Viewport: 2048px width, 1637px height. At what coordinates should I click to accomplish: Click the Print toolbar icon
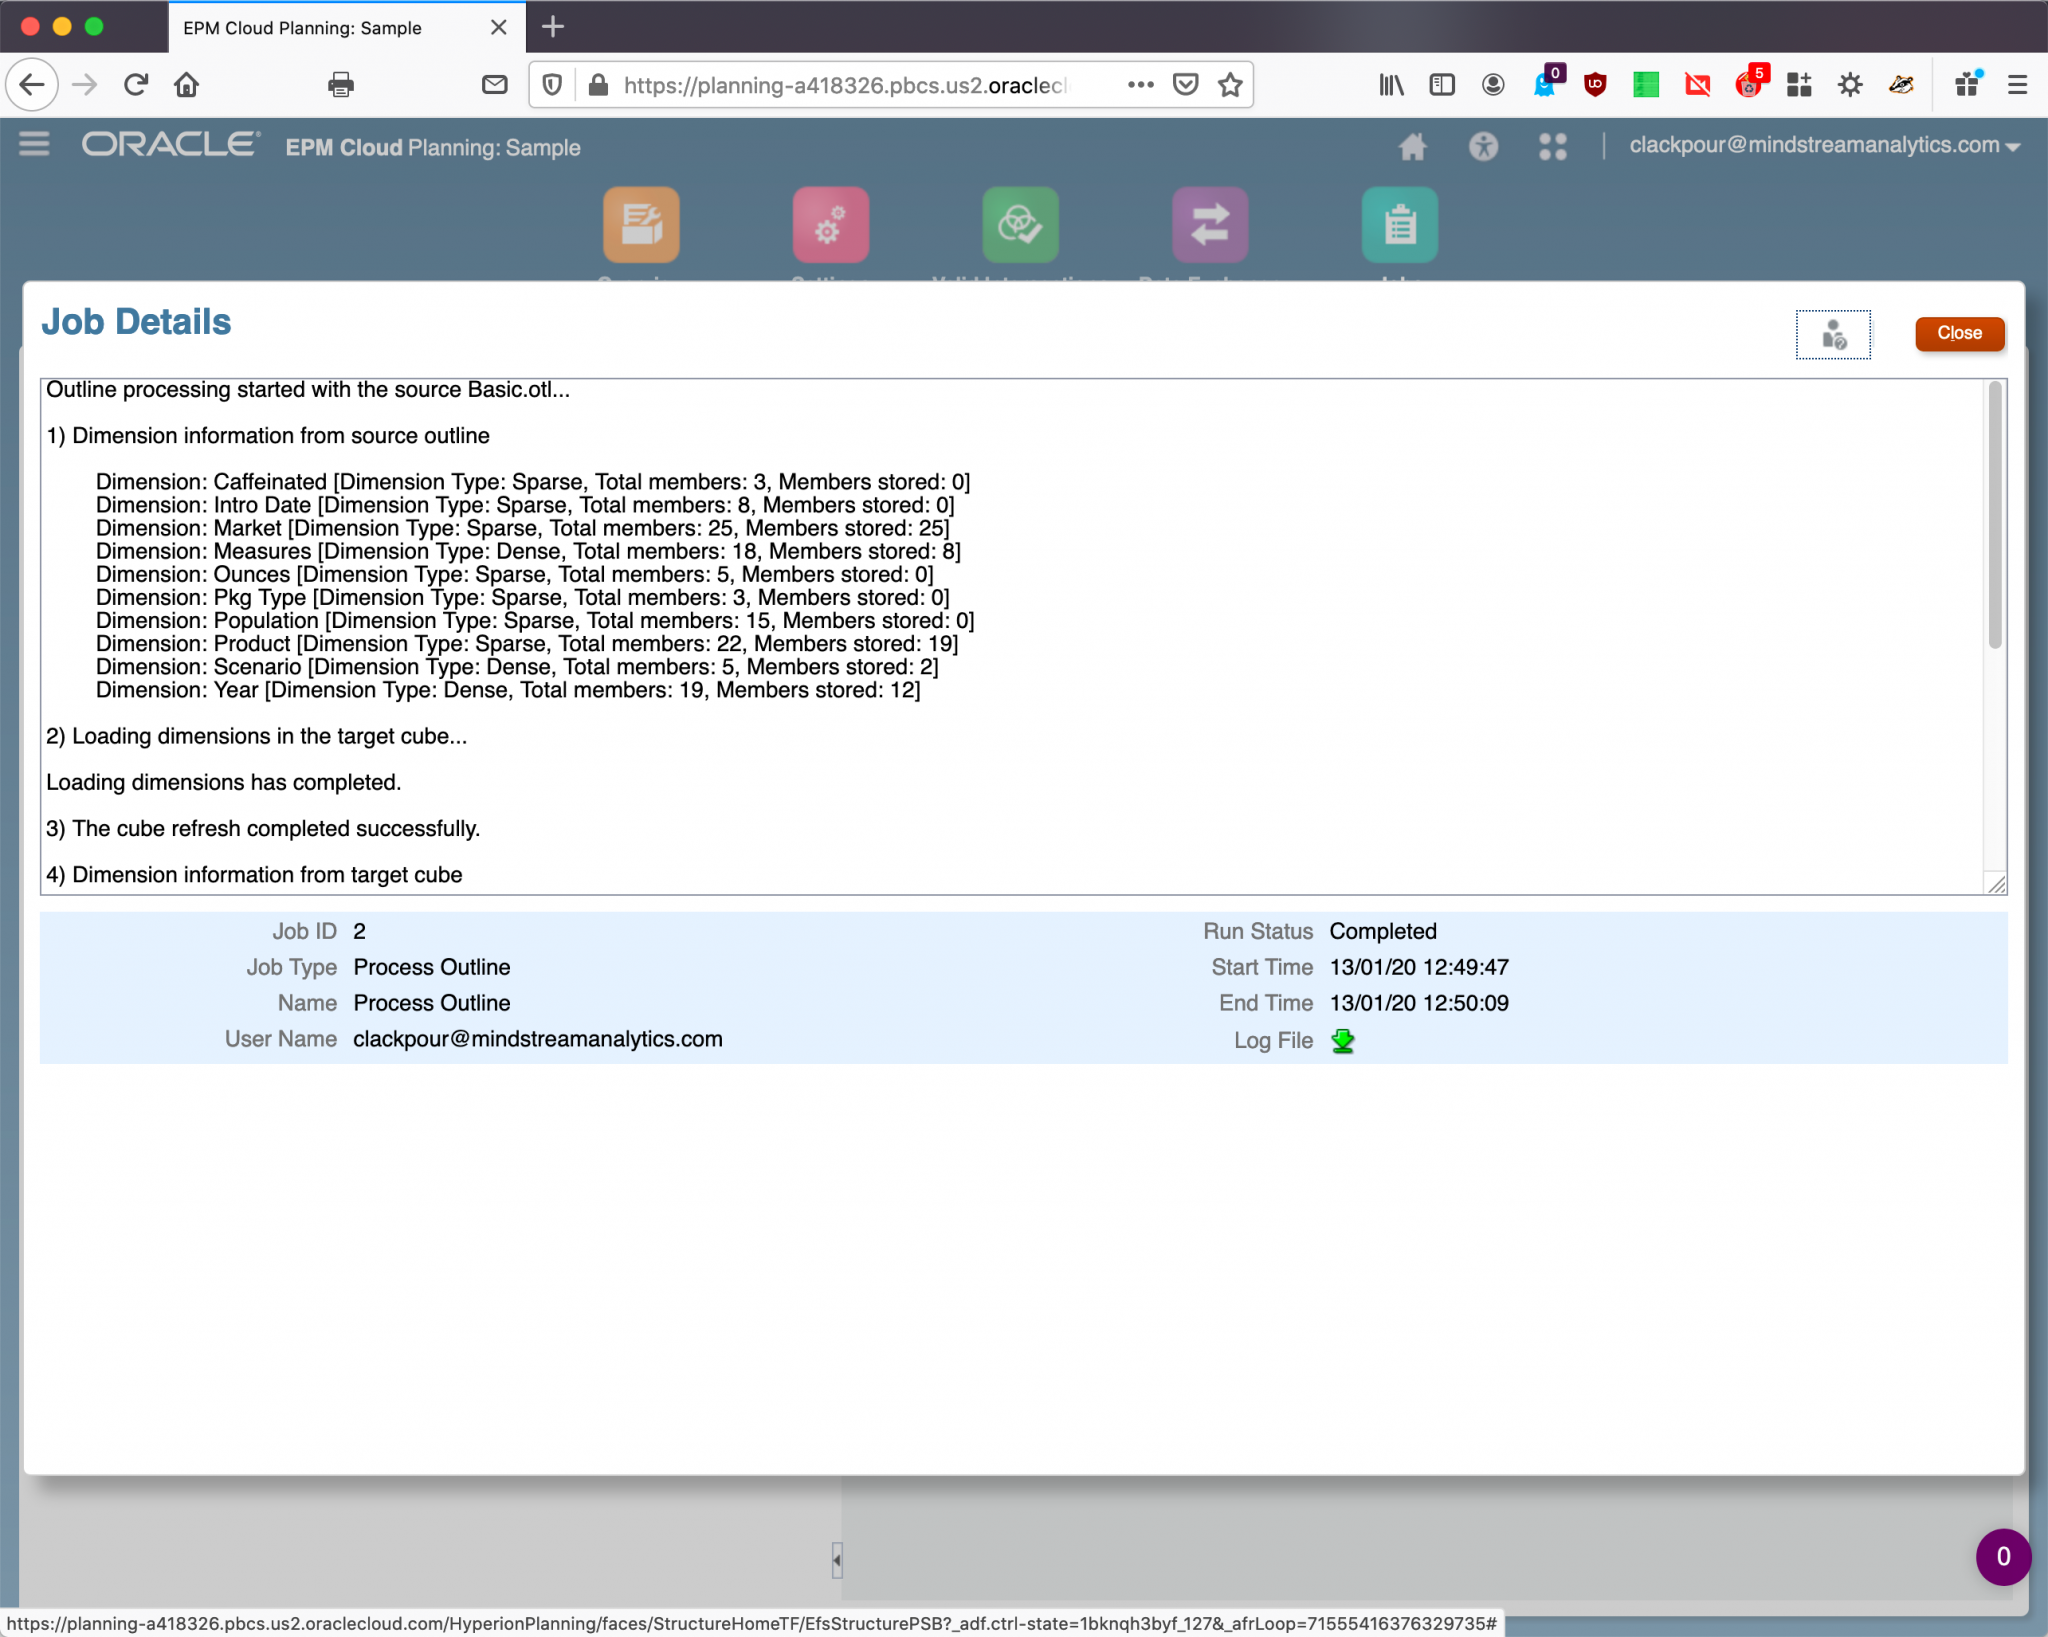click(341, 85)
